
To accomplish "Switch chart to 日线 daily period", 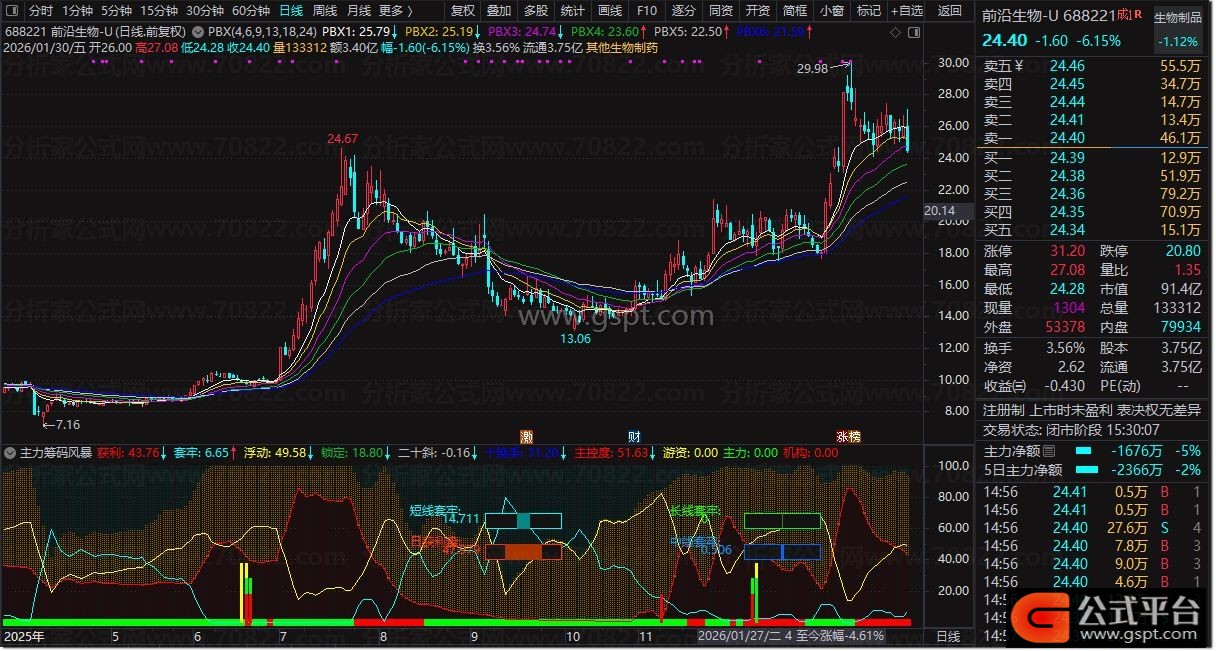I will pyautogui.click(x=291, y=11).
